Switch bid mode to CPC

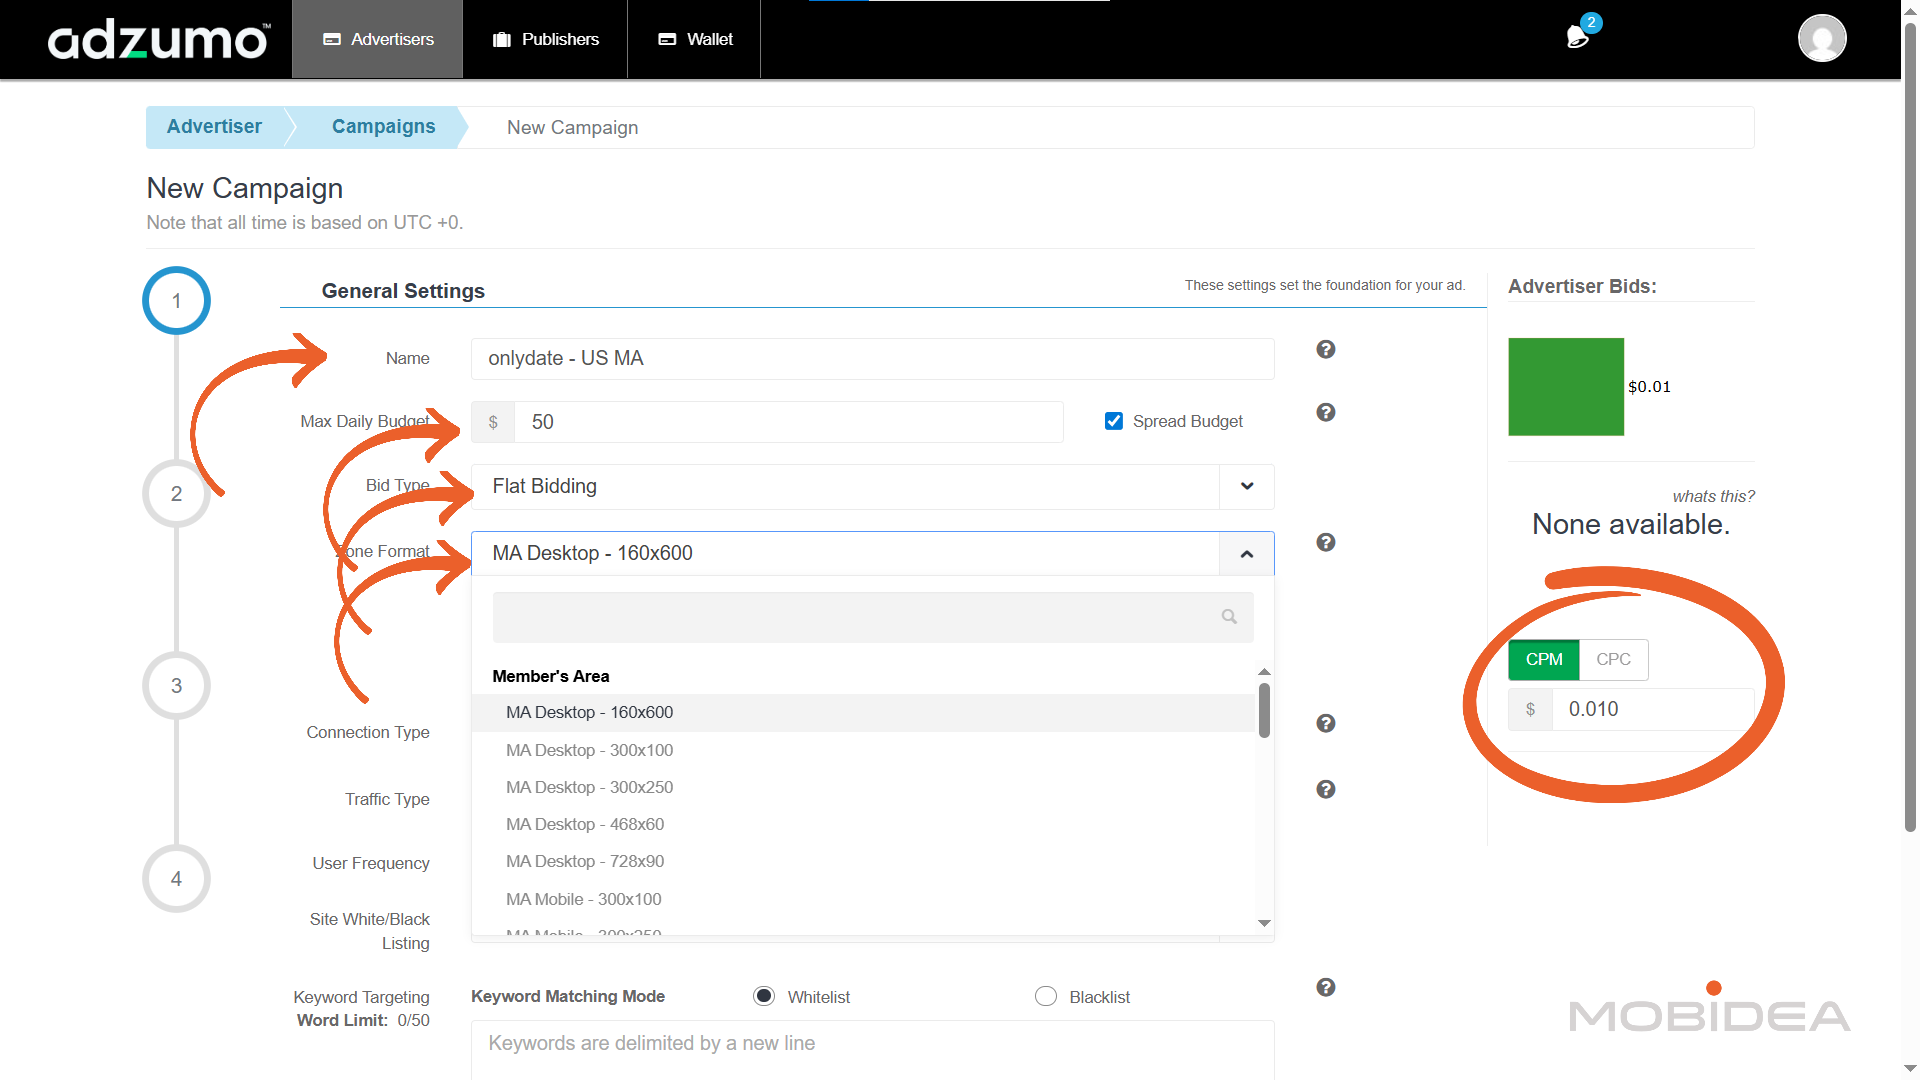click(1613, 659)
